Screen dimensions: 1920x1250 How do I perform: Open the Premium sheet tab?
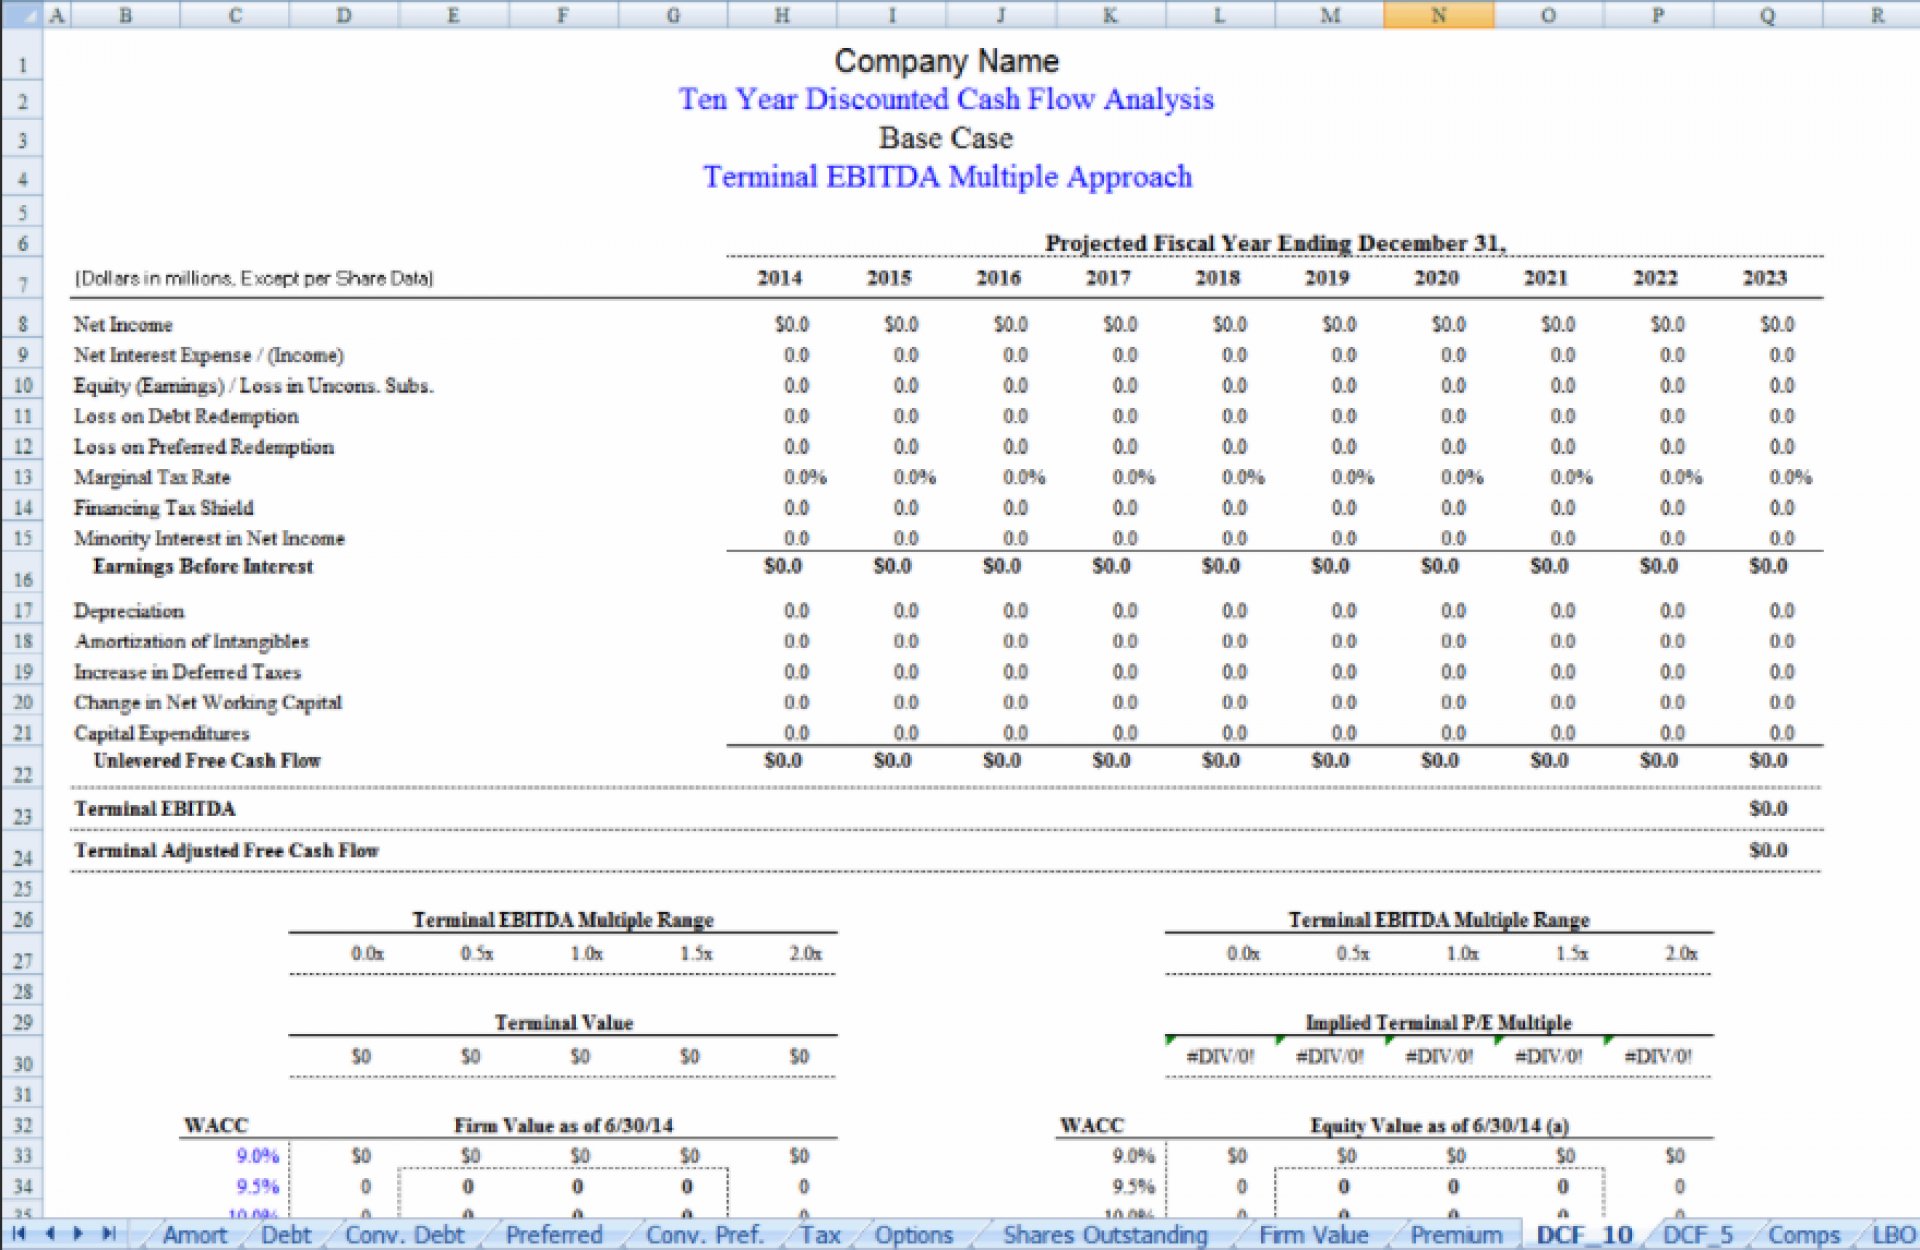(1456, 1235)
